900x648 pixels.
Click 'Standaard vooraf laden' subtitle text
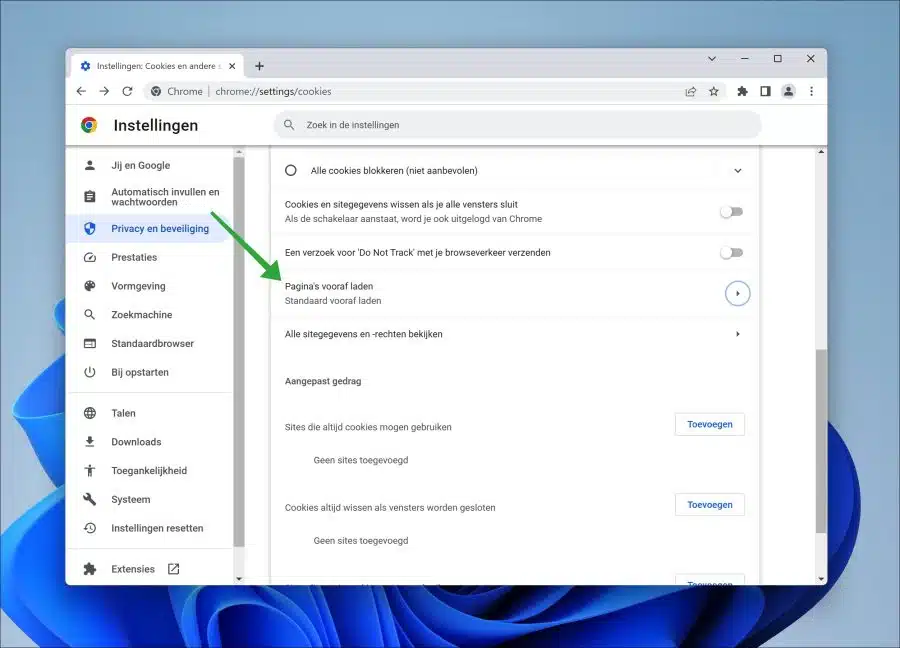pyautogui.click(x=333, y=301)
